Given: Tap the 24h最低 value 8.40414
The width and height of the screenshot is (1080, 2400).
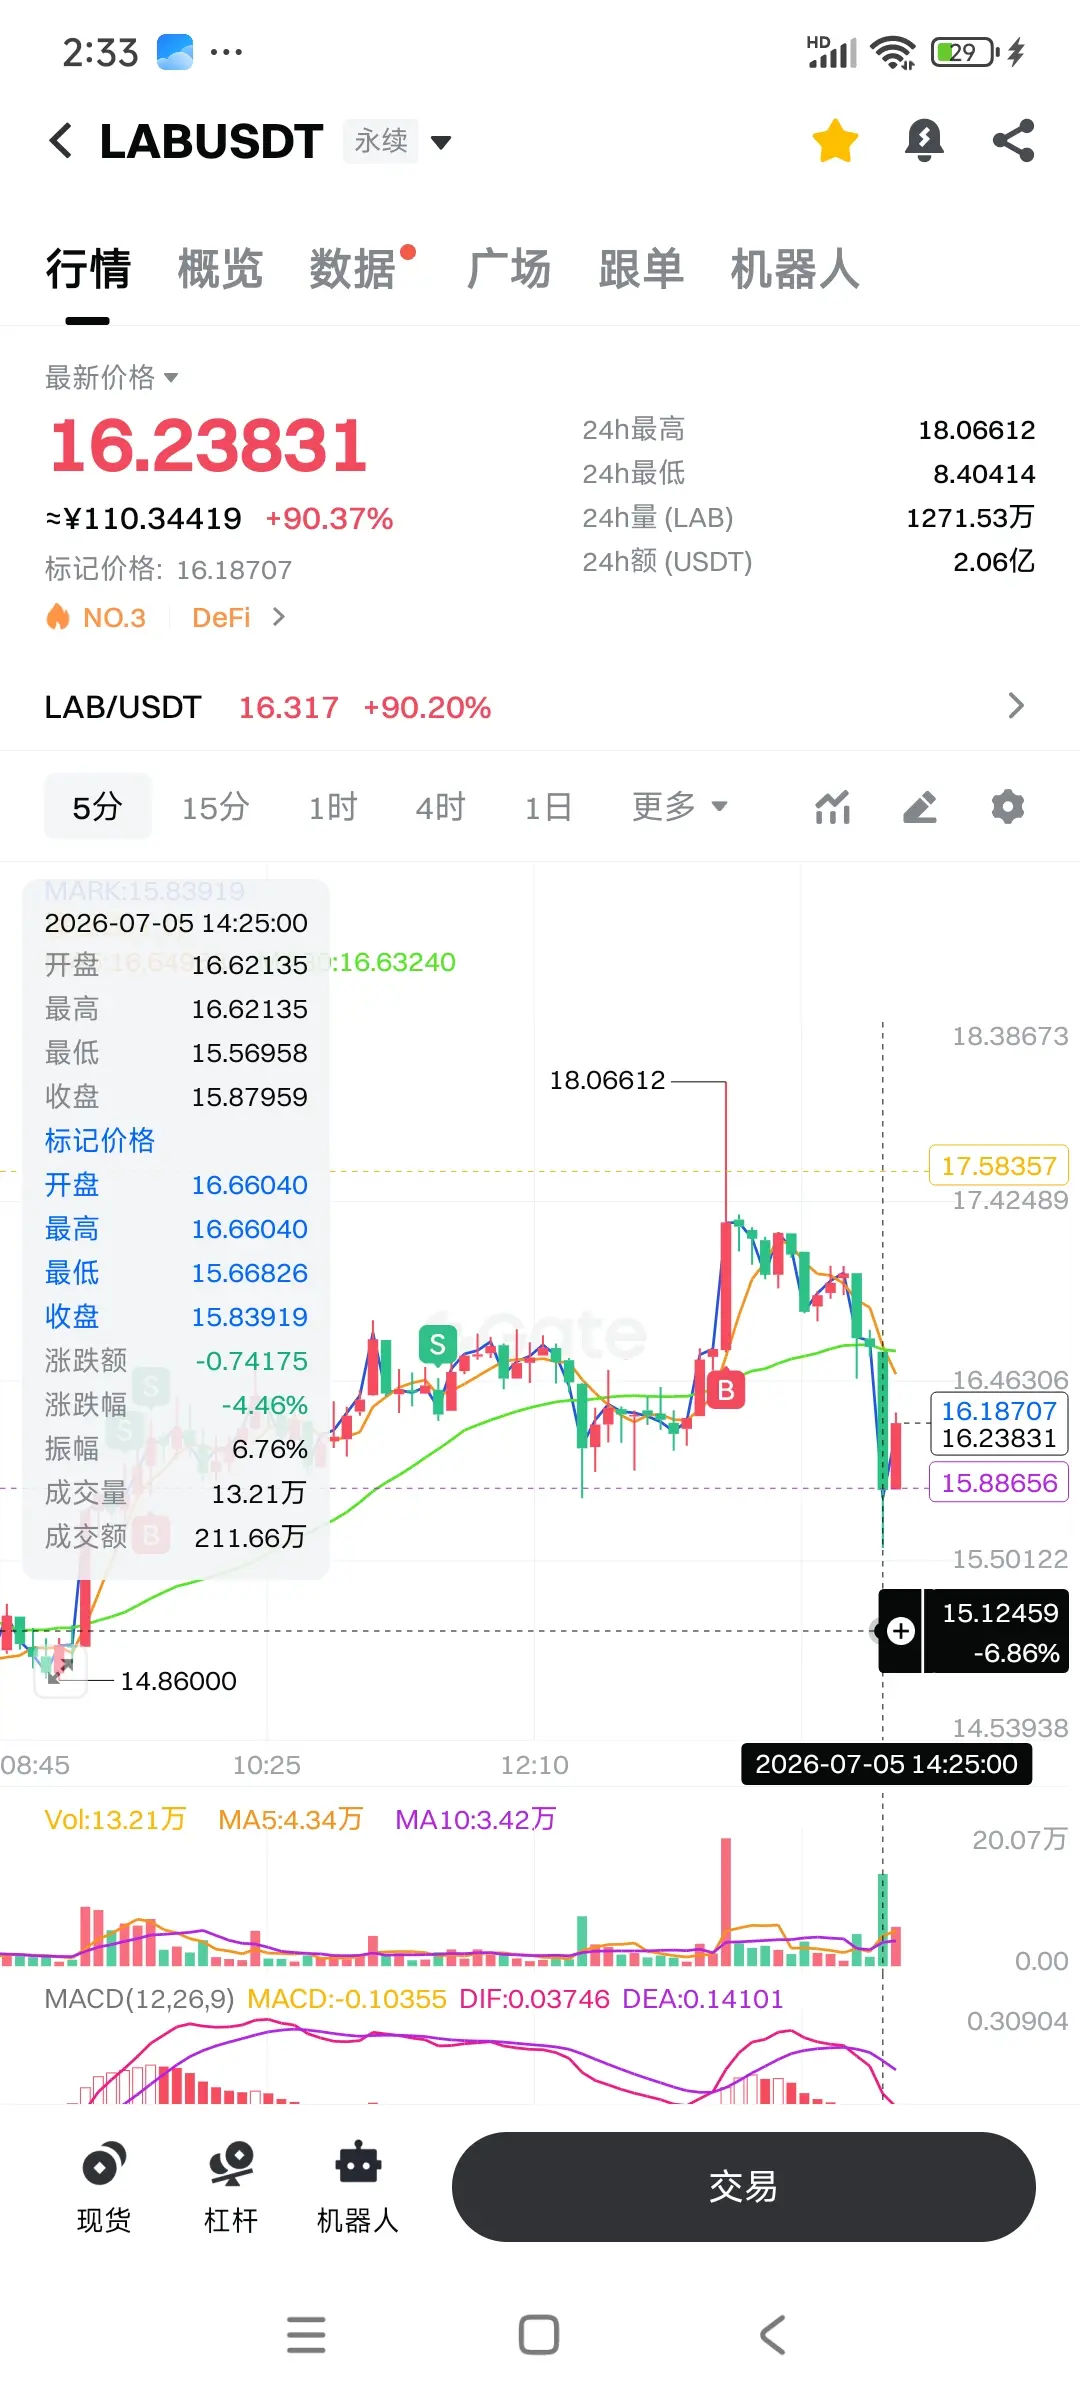Looking at the screenshot, I should (x=984, y=474).
